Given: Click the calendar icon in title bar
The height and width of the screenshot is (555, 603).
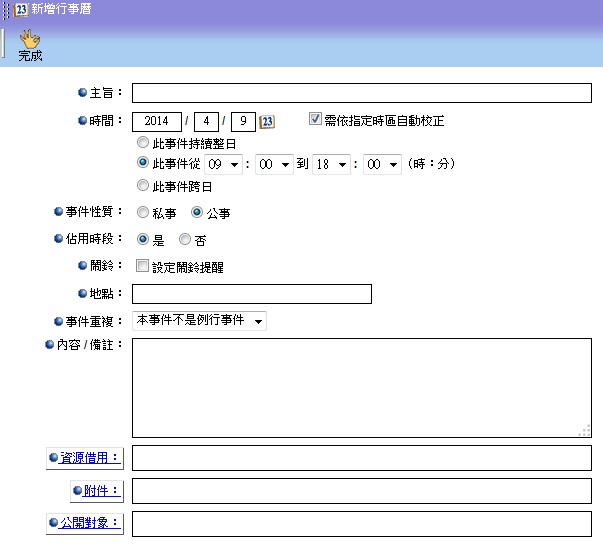Looking at the screenshot, I should tap(21, 10).
